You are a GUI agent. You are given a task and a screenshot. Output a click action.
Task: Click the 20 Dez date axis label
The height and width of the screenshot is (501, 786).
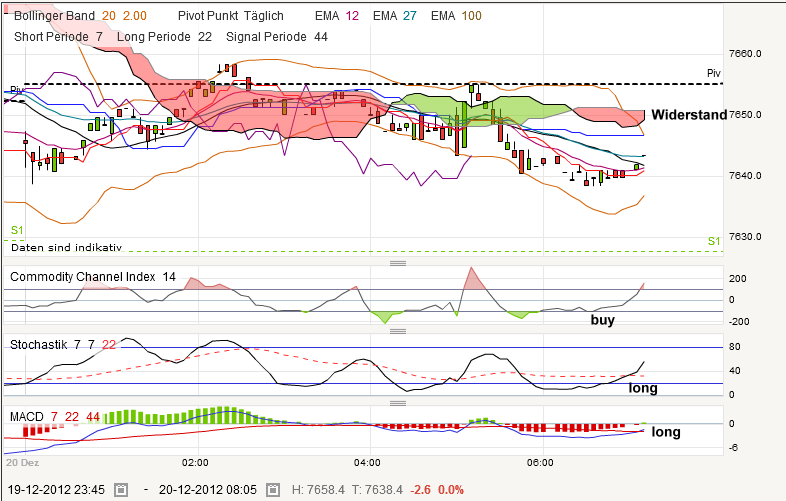pyautogui.click(x=23, y=462)
